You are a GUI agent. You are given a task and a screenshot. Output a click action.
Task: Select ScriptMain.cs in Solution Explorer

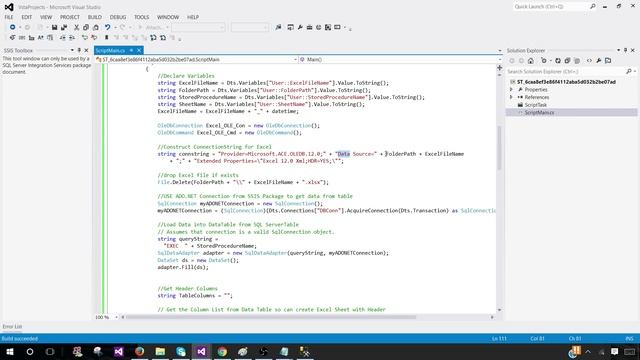(x=539, y=112)
